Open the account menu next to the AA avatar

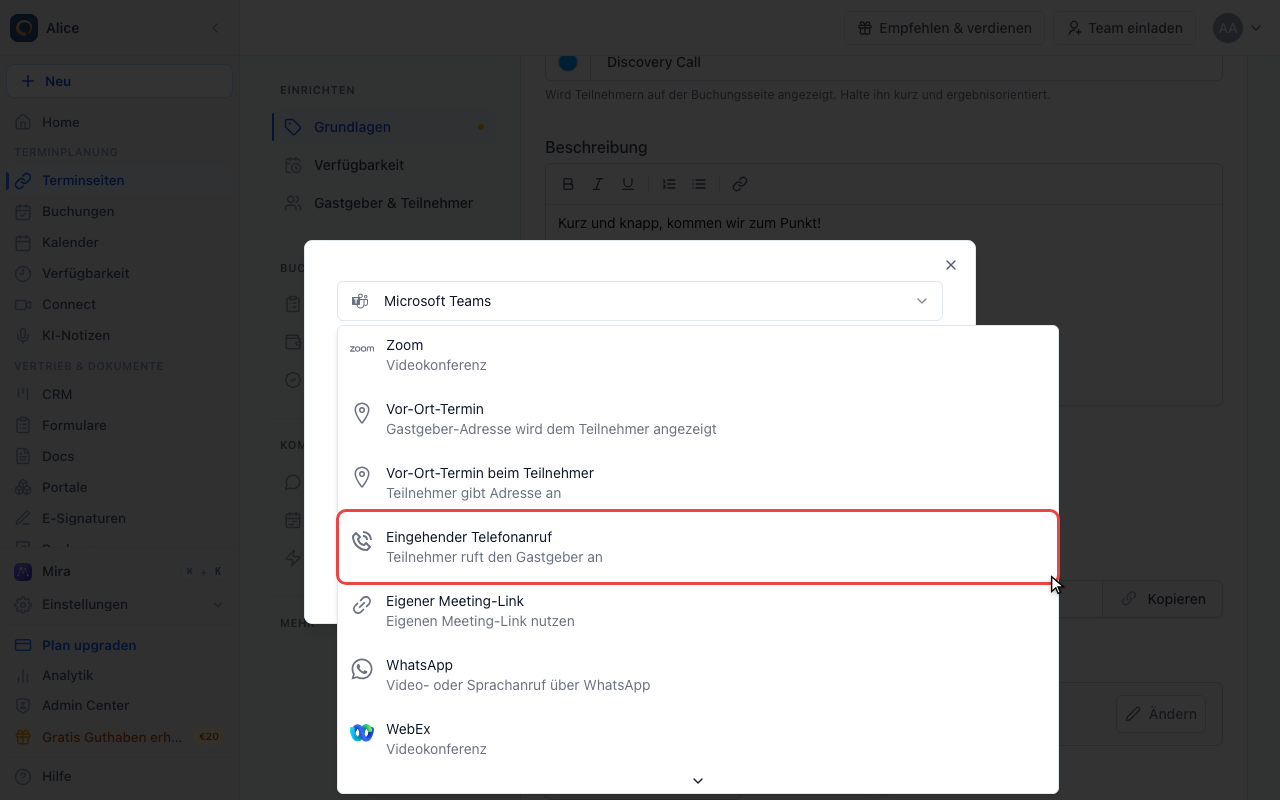pyautogui.click(x=1256, y=28)
